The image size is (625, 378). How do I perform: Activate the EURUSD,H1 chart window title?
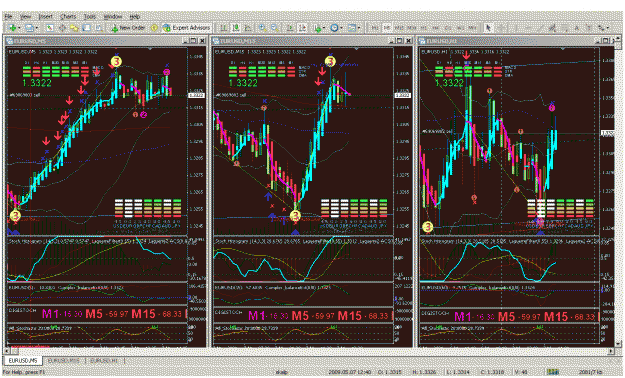click(506, 41)
